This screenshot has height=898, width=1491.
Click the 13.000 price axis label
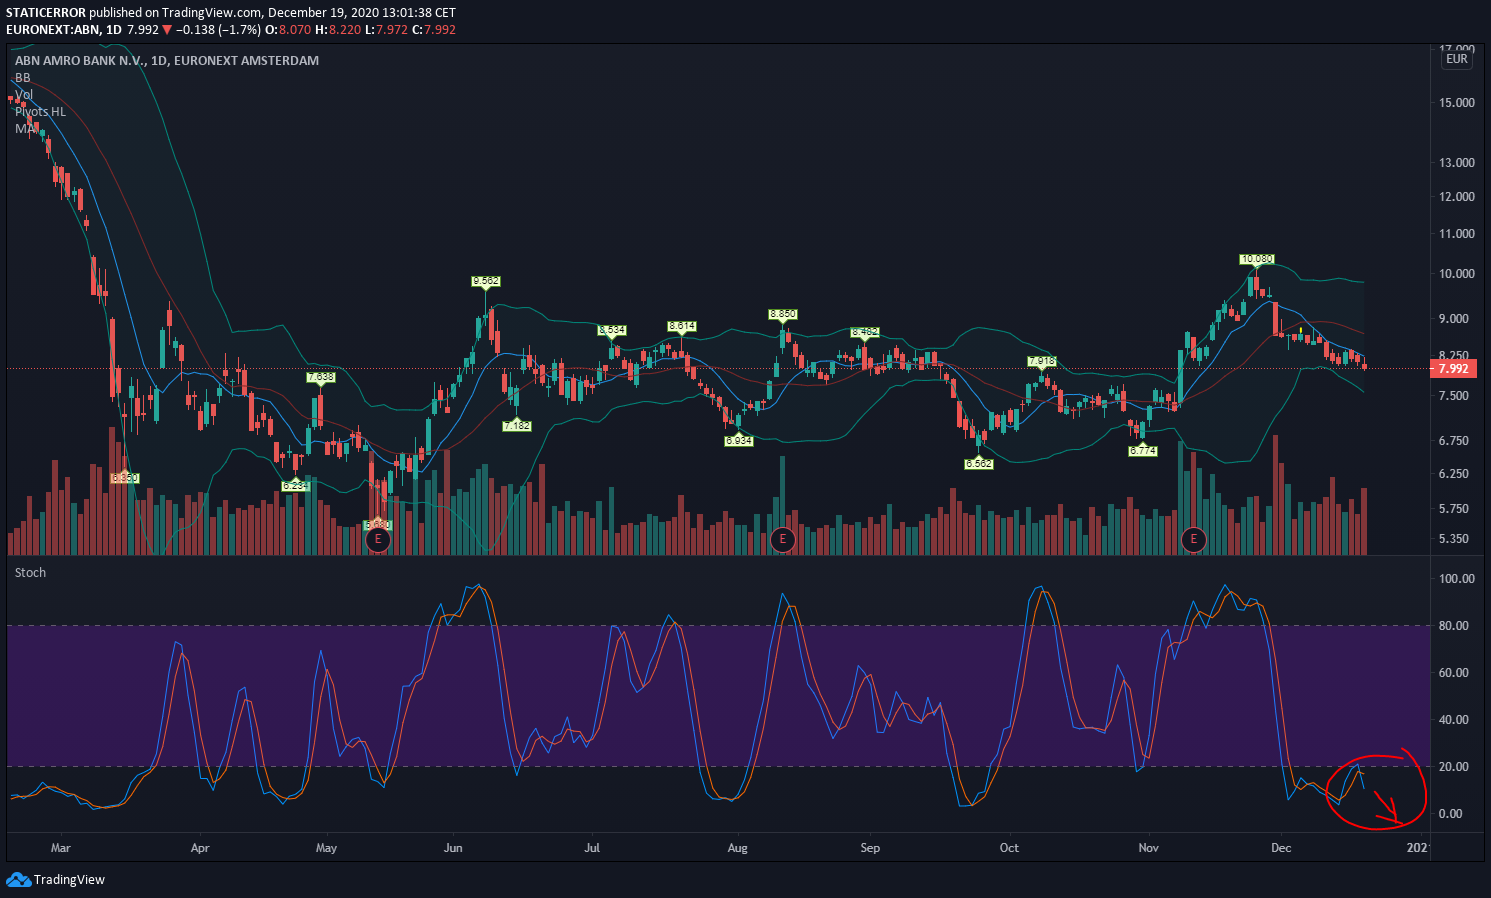point(1456,163)
